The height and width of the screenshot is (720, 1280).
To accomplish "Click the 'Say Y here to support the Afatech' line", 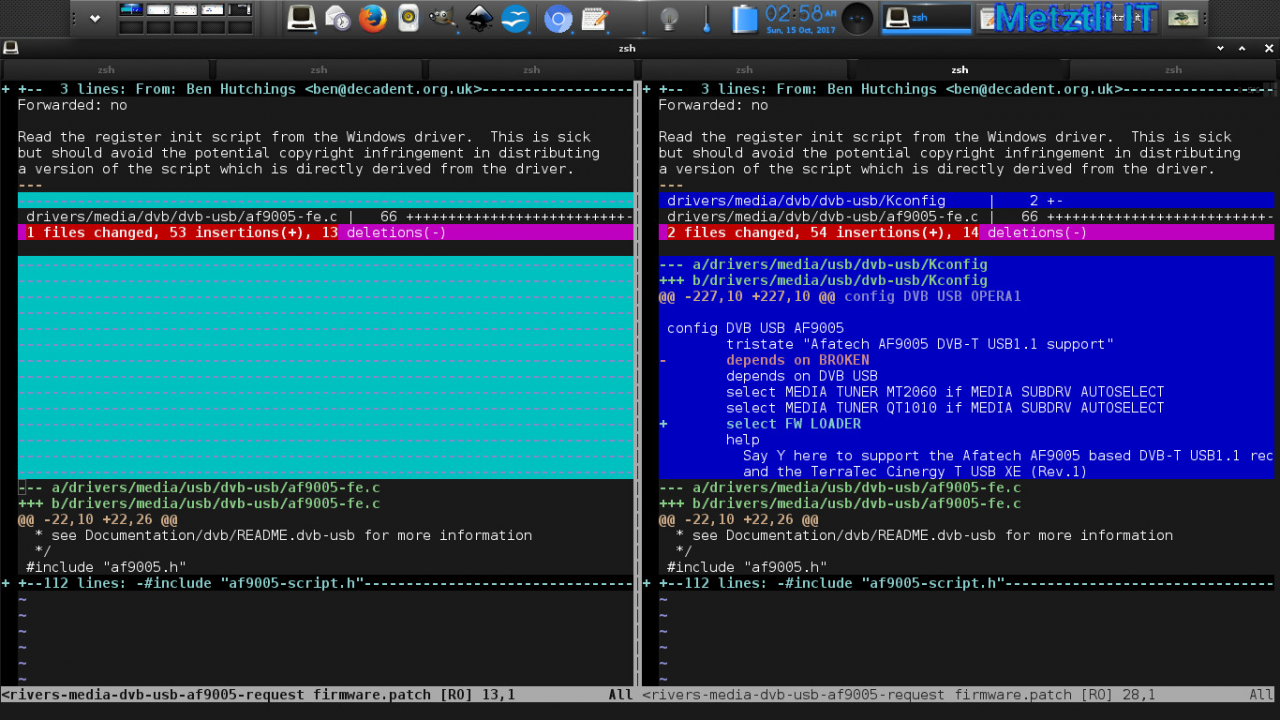I will (1008, 456).
